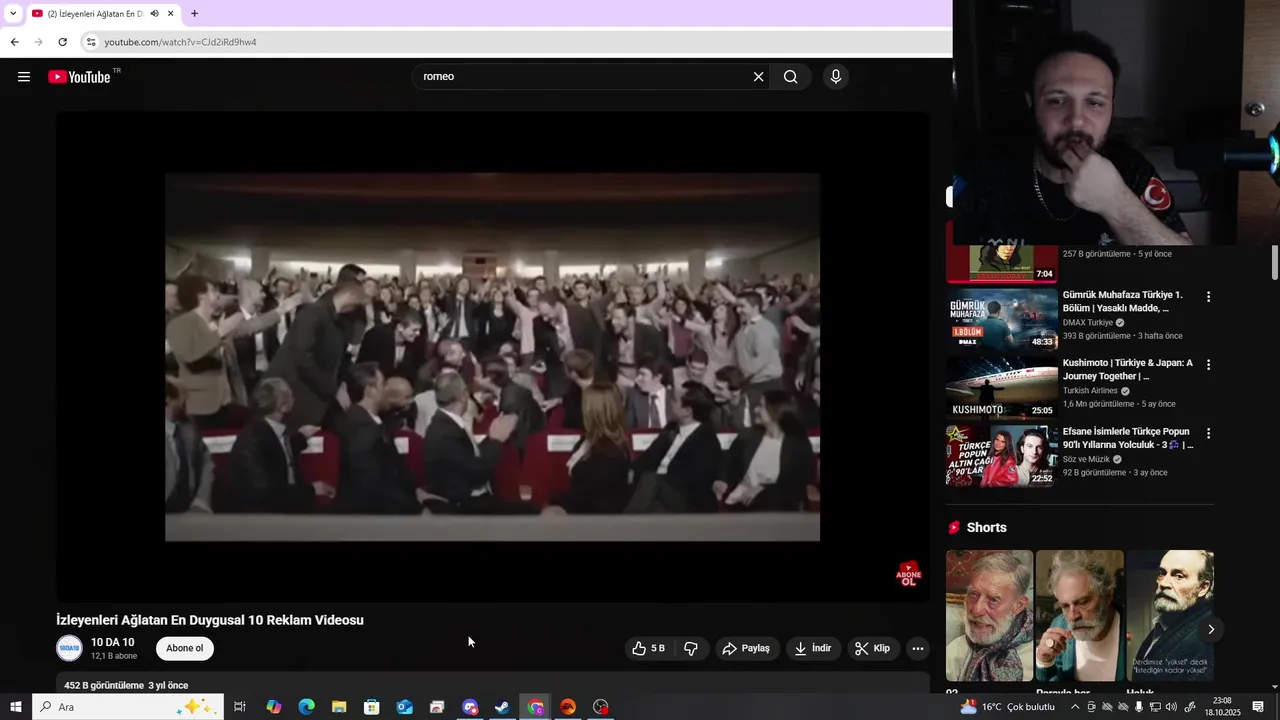Open Microsoft Edge from the taskbar

click(306, 707)
